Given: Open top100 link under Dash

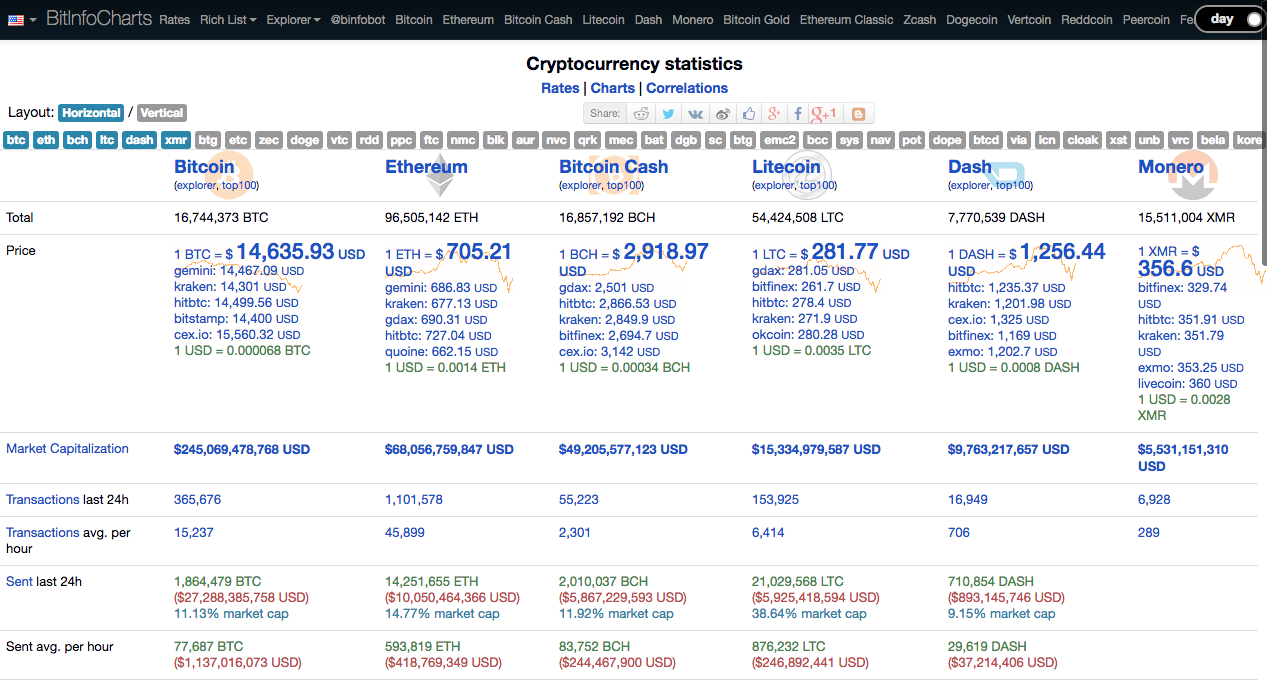Looking at the screenshot, I should (x=1013, y=185).
